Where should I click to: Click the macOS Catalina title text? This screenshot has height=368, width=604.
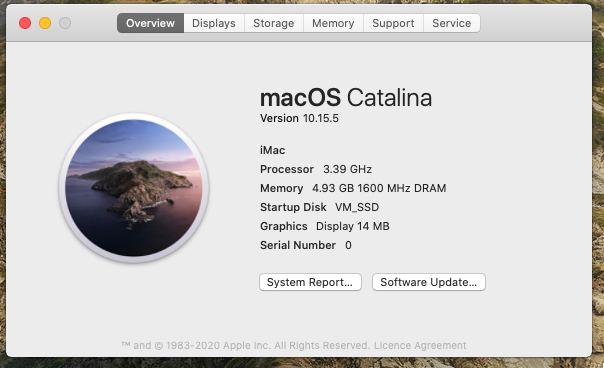point(346,97)
